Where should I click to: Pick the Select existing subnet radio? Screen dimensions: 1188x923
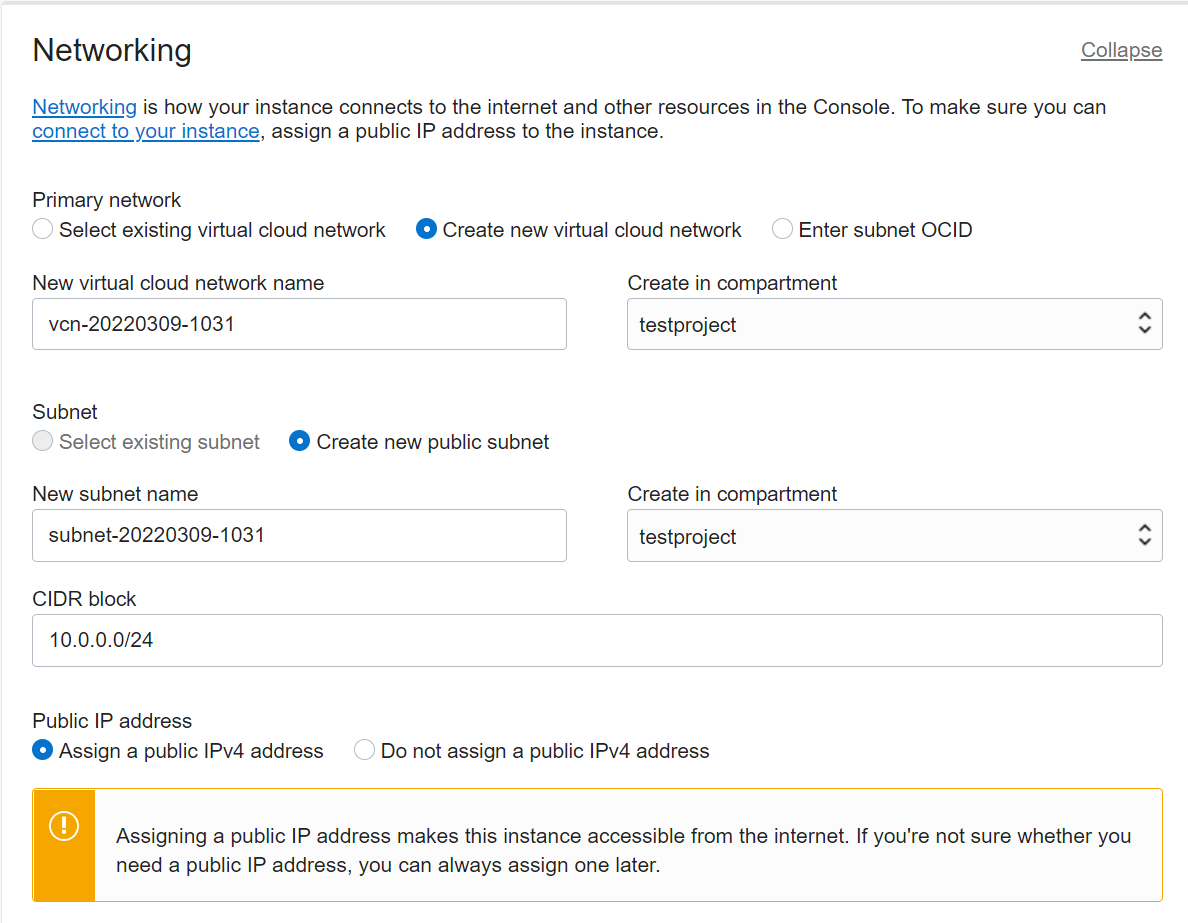[43, 441]
